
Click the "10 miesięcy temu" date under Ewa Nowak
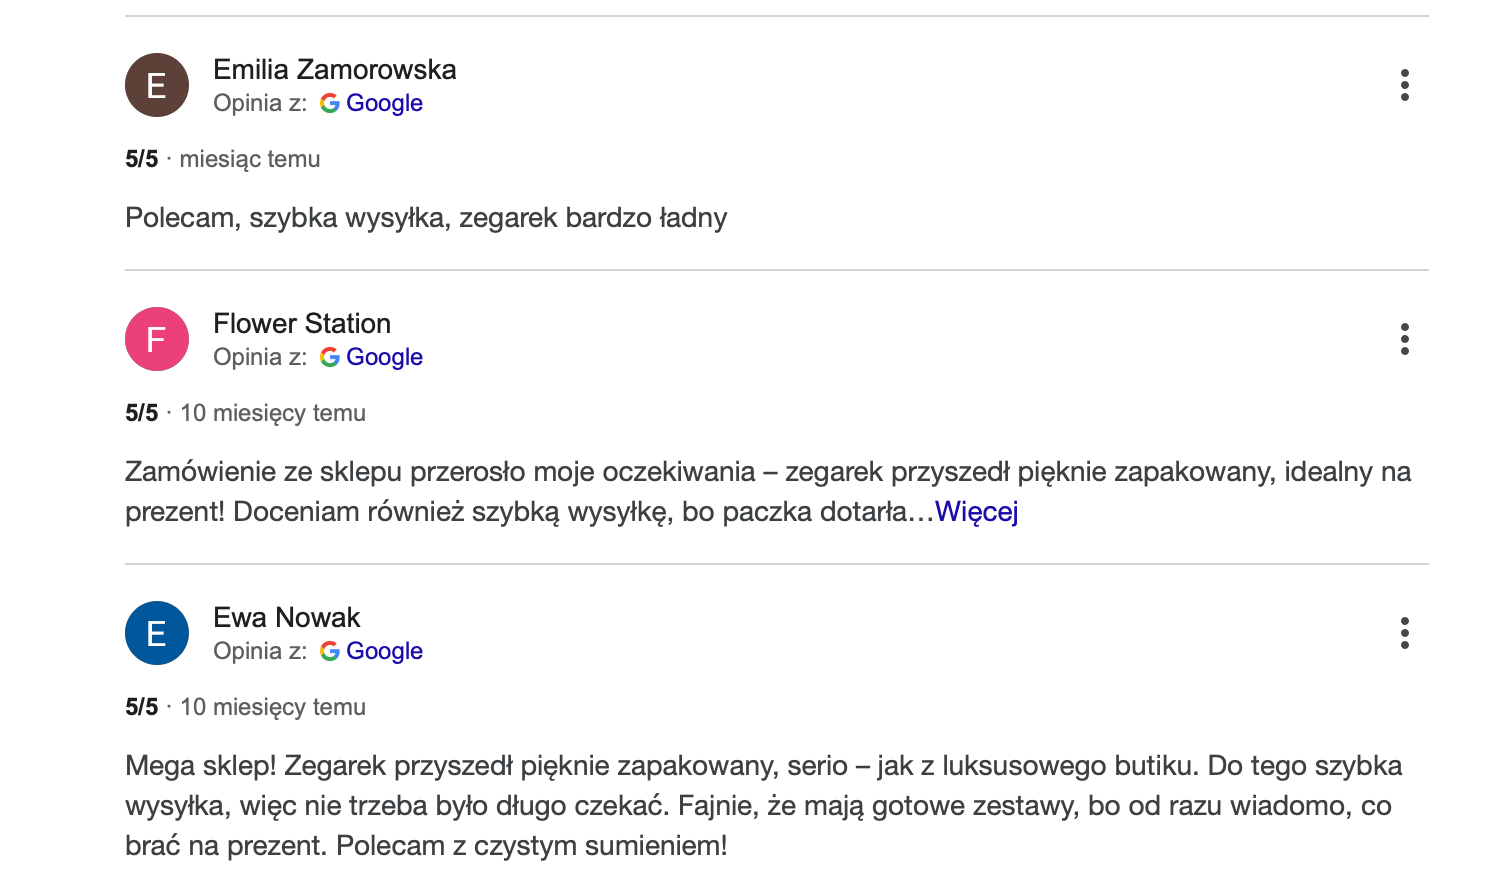273,707
